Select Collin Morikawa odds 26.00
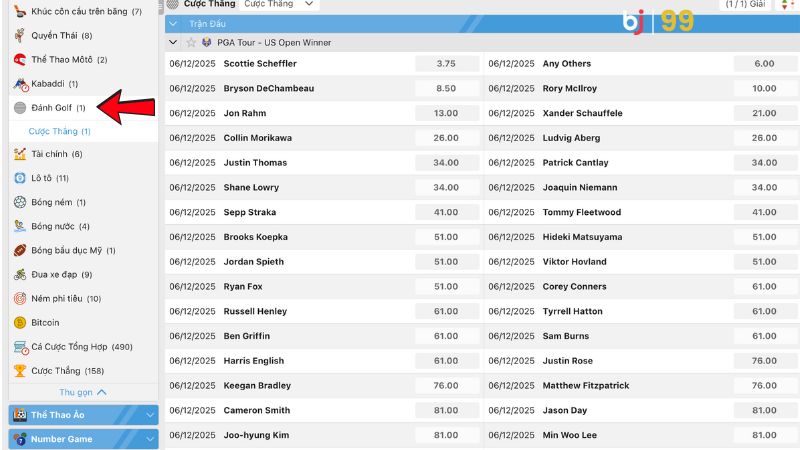 point(446,138)
